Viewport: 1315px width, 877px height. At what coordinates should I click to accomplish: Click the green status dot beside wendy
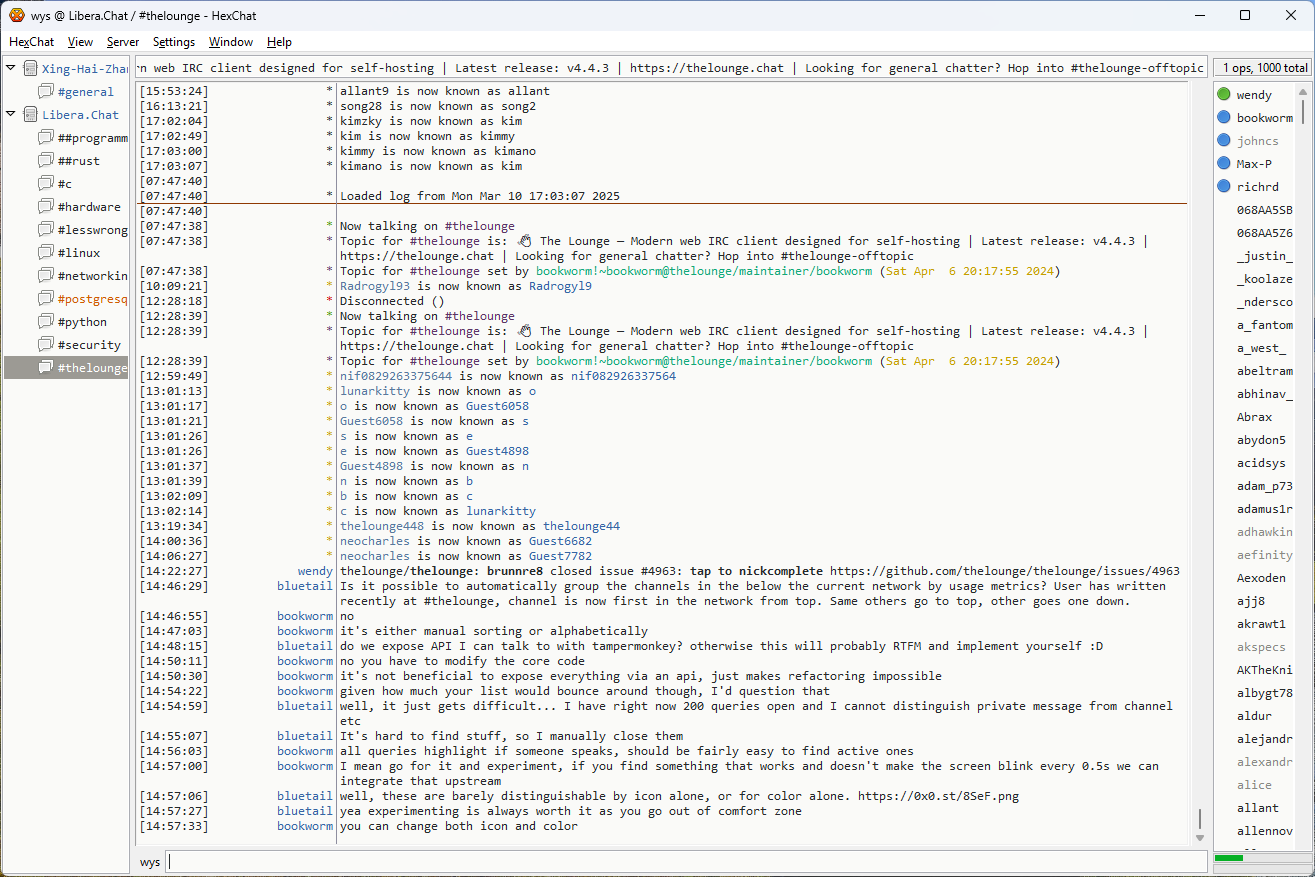[1224, 95]
